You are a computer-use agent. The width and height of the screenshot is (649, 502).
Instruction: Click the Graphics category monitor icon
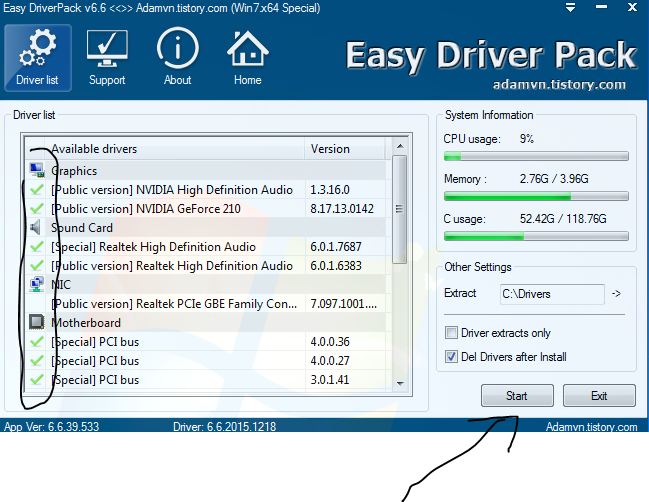[37, 170]
